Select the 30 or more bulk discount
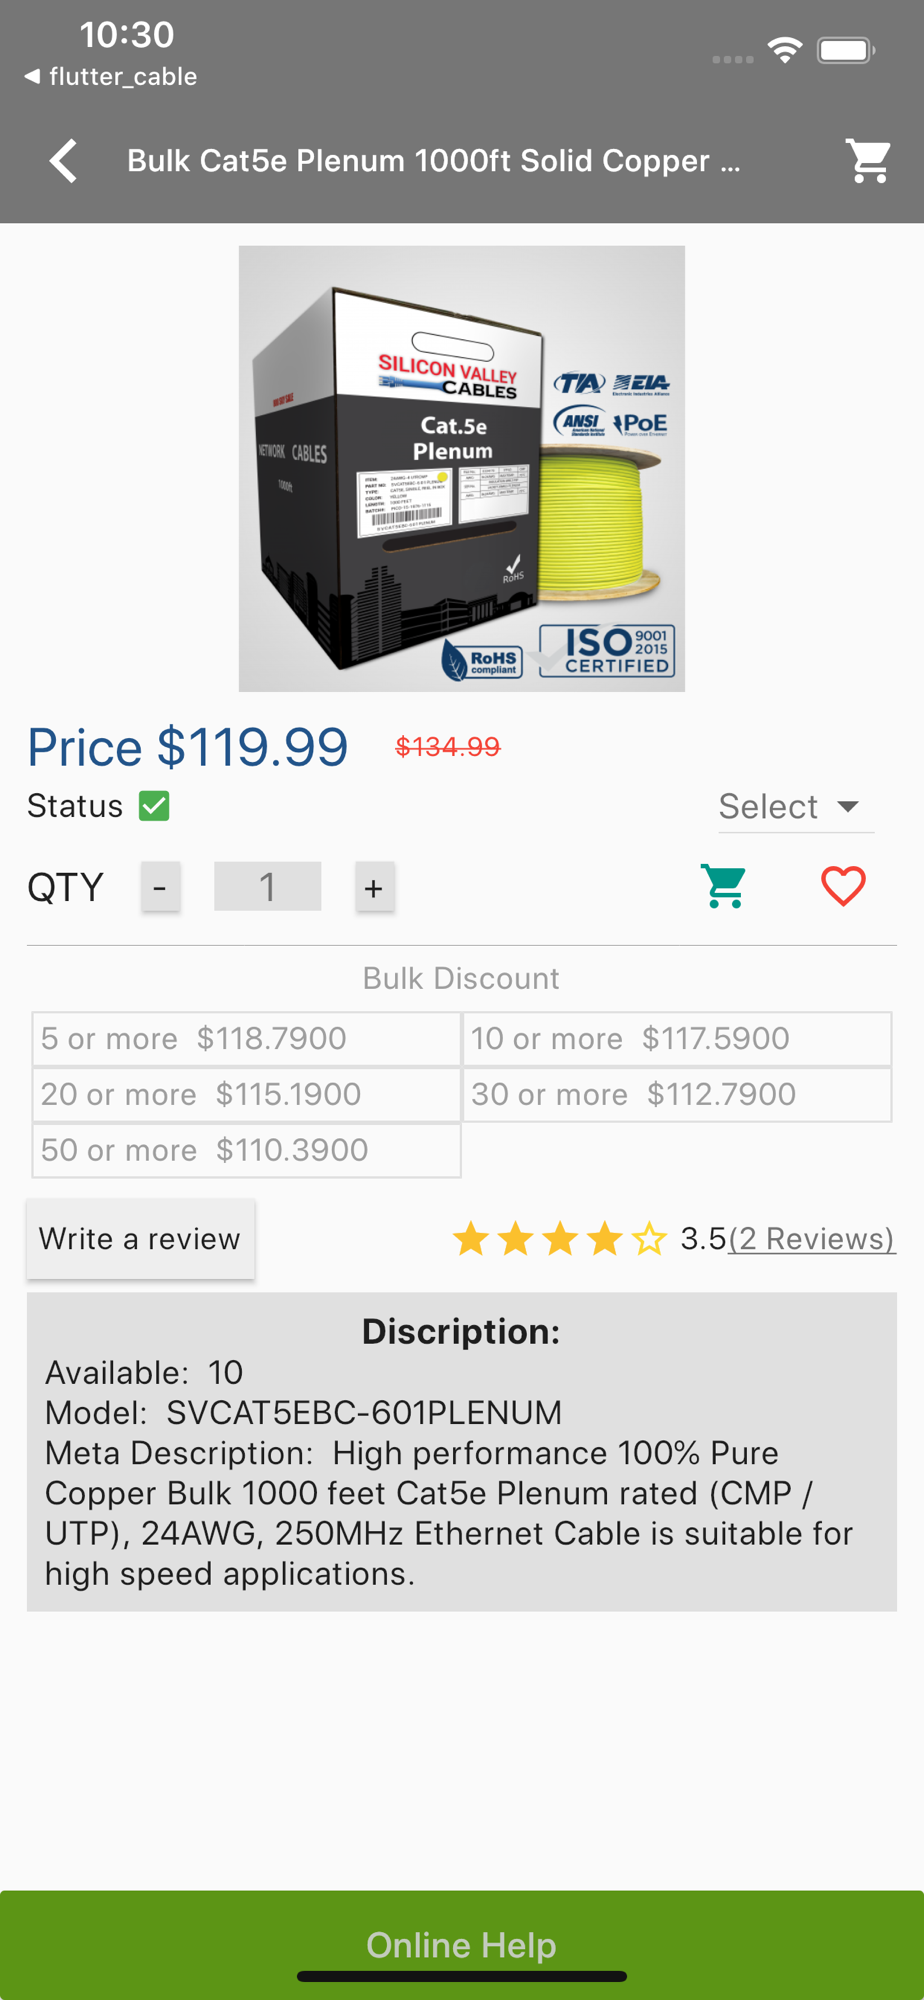The width and height of the screenshot is (924, 2000). (x=677, y=1095)
